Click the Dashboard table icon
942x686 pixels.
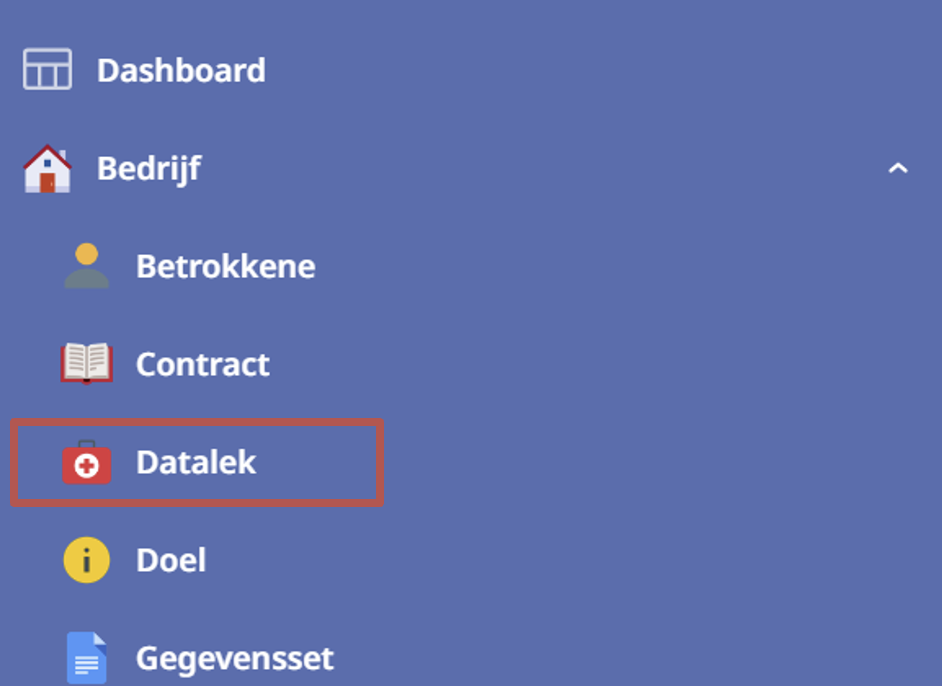coord(47,69)
